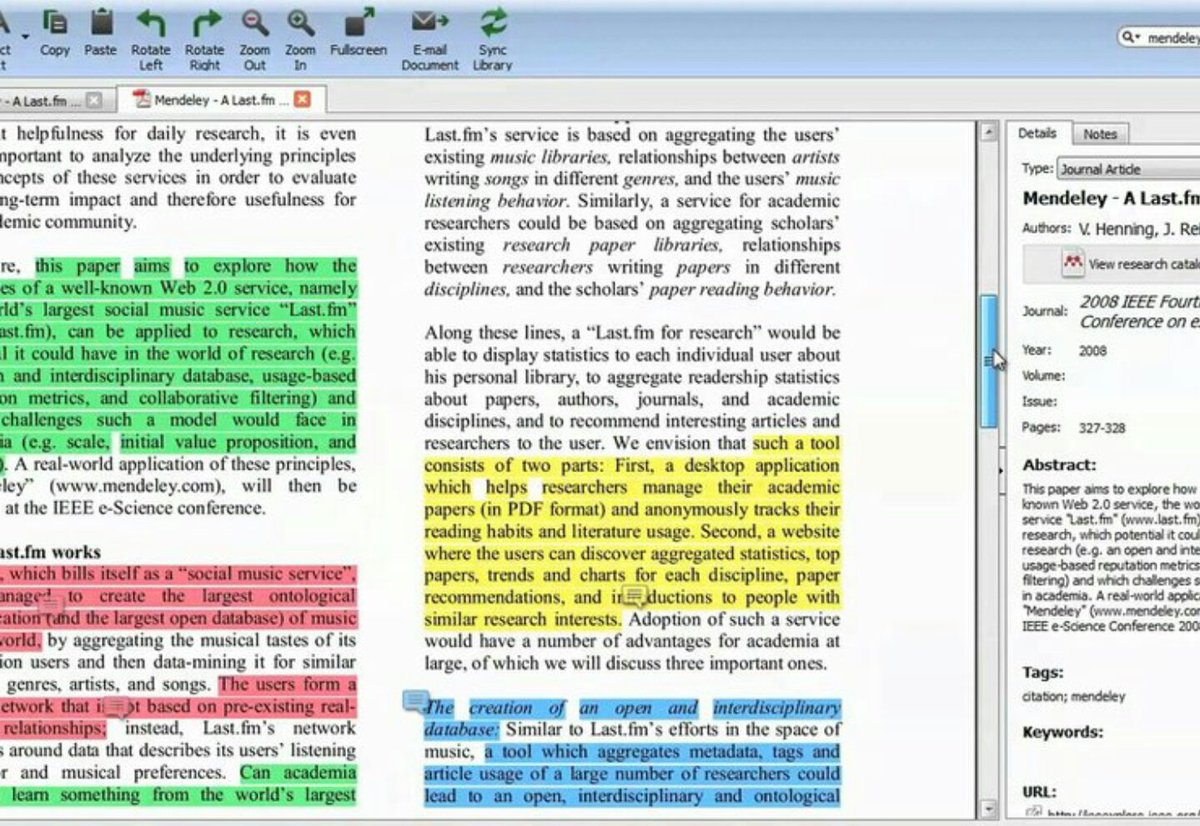Open the note icon on 'network that is not' highlight
This screenshot has width=1200, height=826.
116,706
